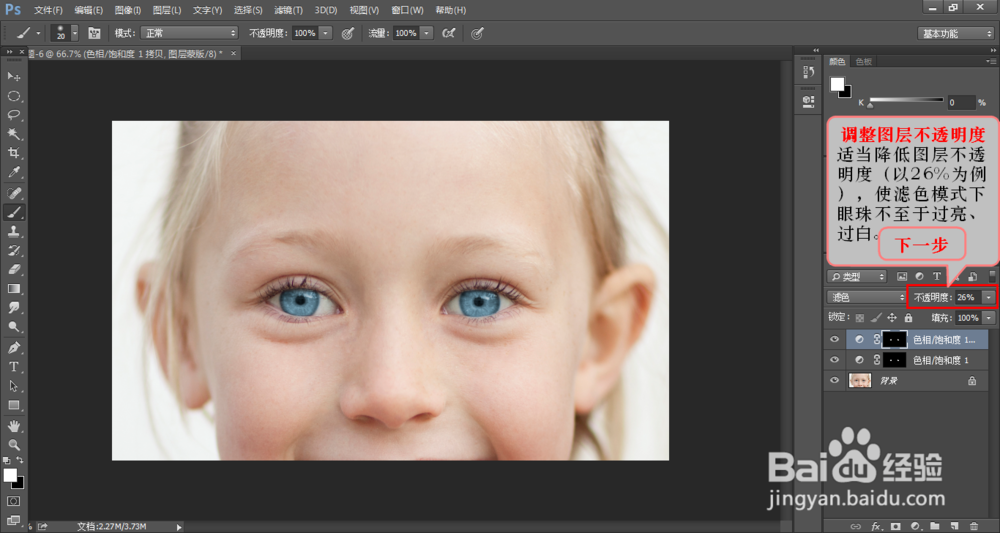This screenshot has width=1000, height=533.
Task: Open the 文件(F) menu
Action: click(x=48, y=10)
